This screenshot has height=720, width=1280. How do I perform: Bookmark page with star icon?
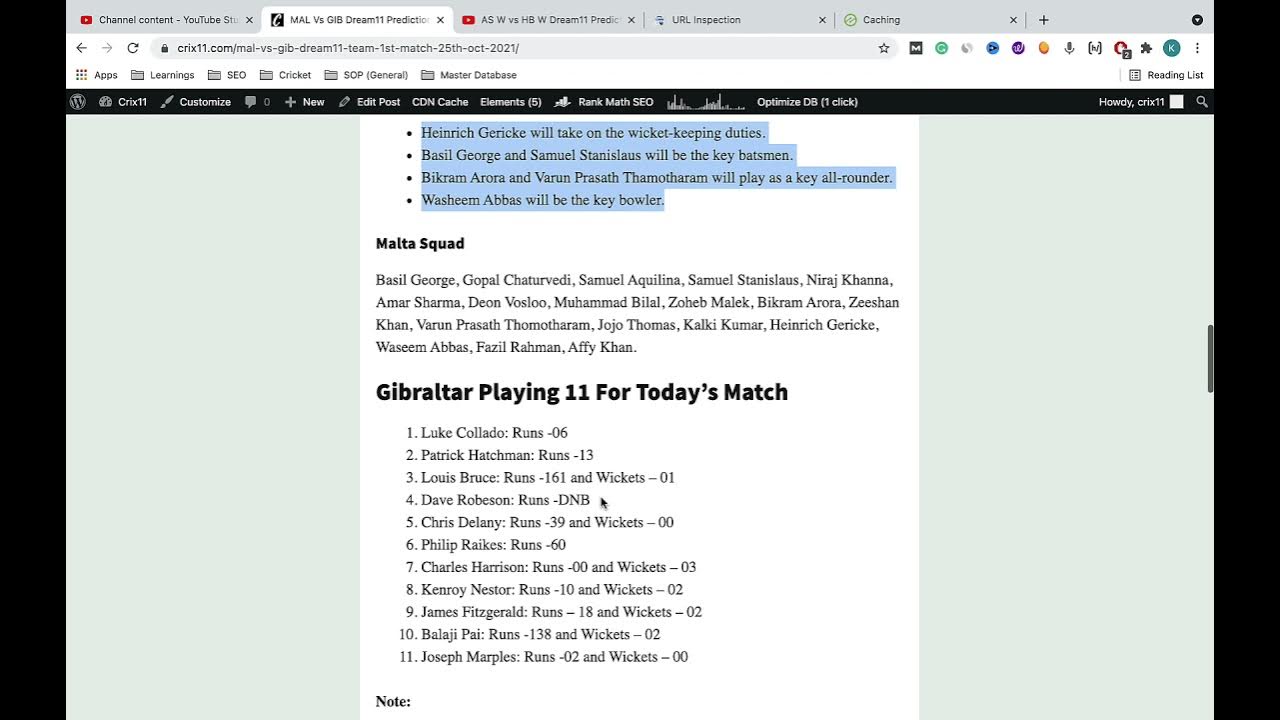point(883,48)
